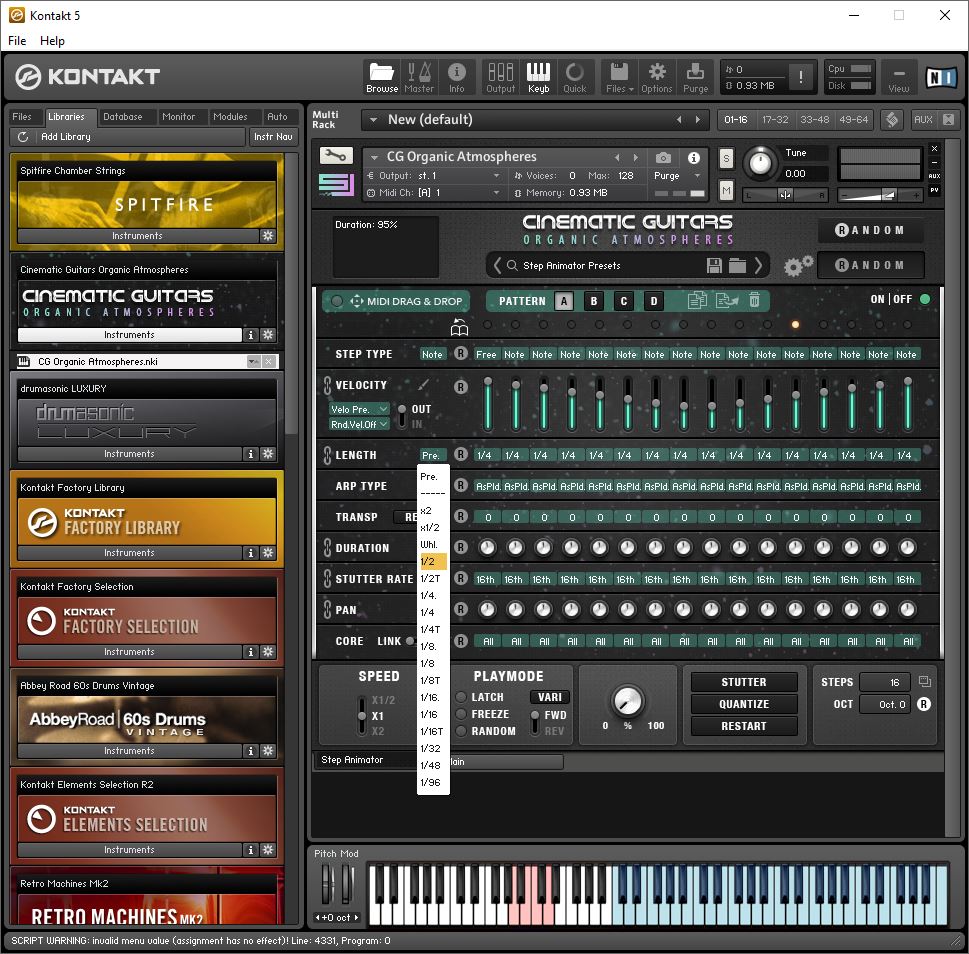Open the instrument Purge dropdown arrow
969x954 pixels.
tap(698, 175)
